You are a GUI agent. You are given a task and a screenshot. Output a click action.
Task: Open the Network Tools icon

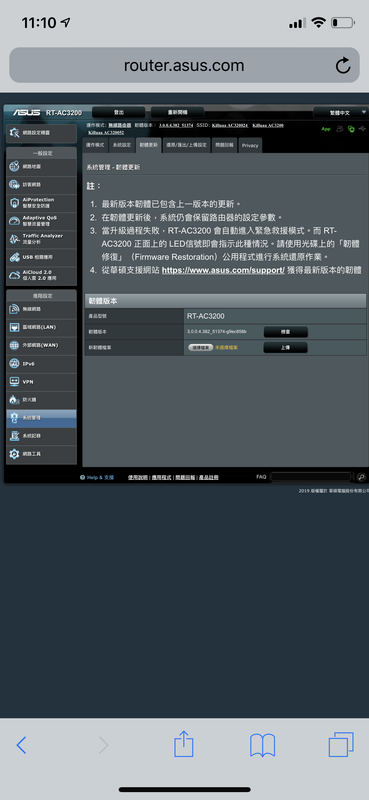pos(14,454)
